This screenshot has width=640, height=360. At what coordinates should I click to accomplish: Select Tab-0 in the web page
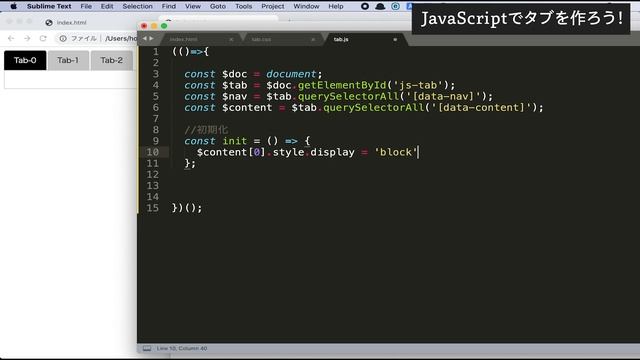coord(25,60)
